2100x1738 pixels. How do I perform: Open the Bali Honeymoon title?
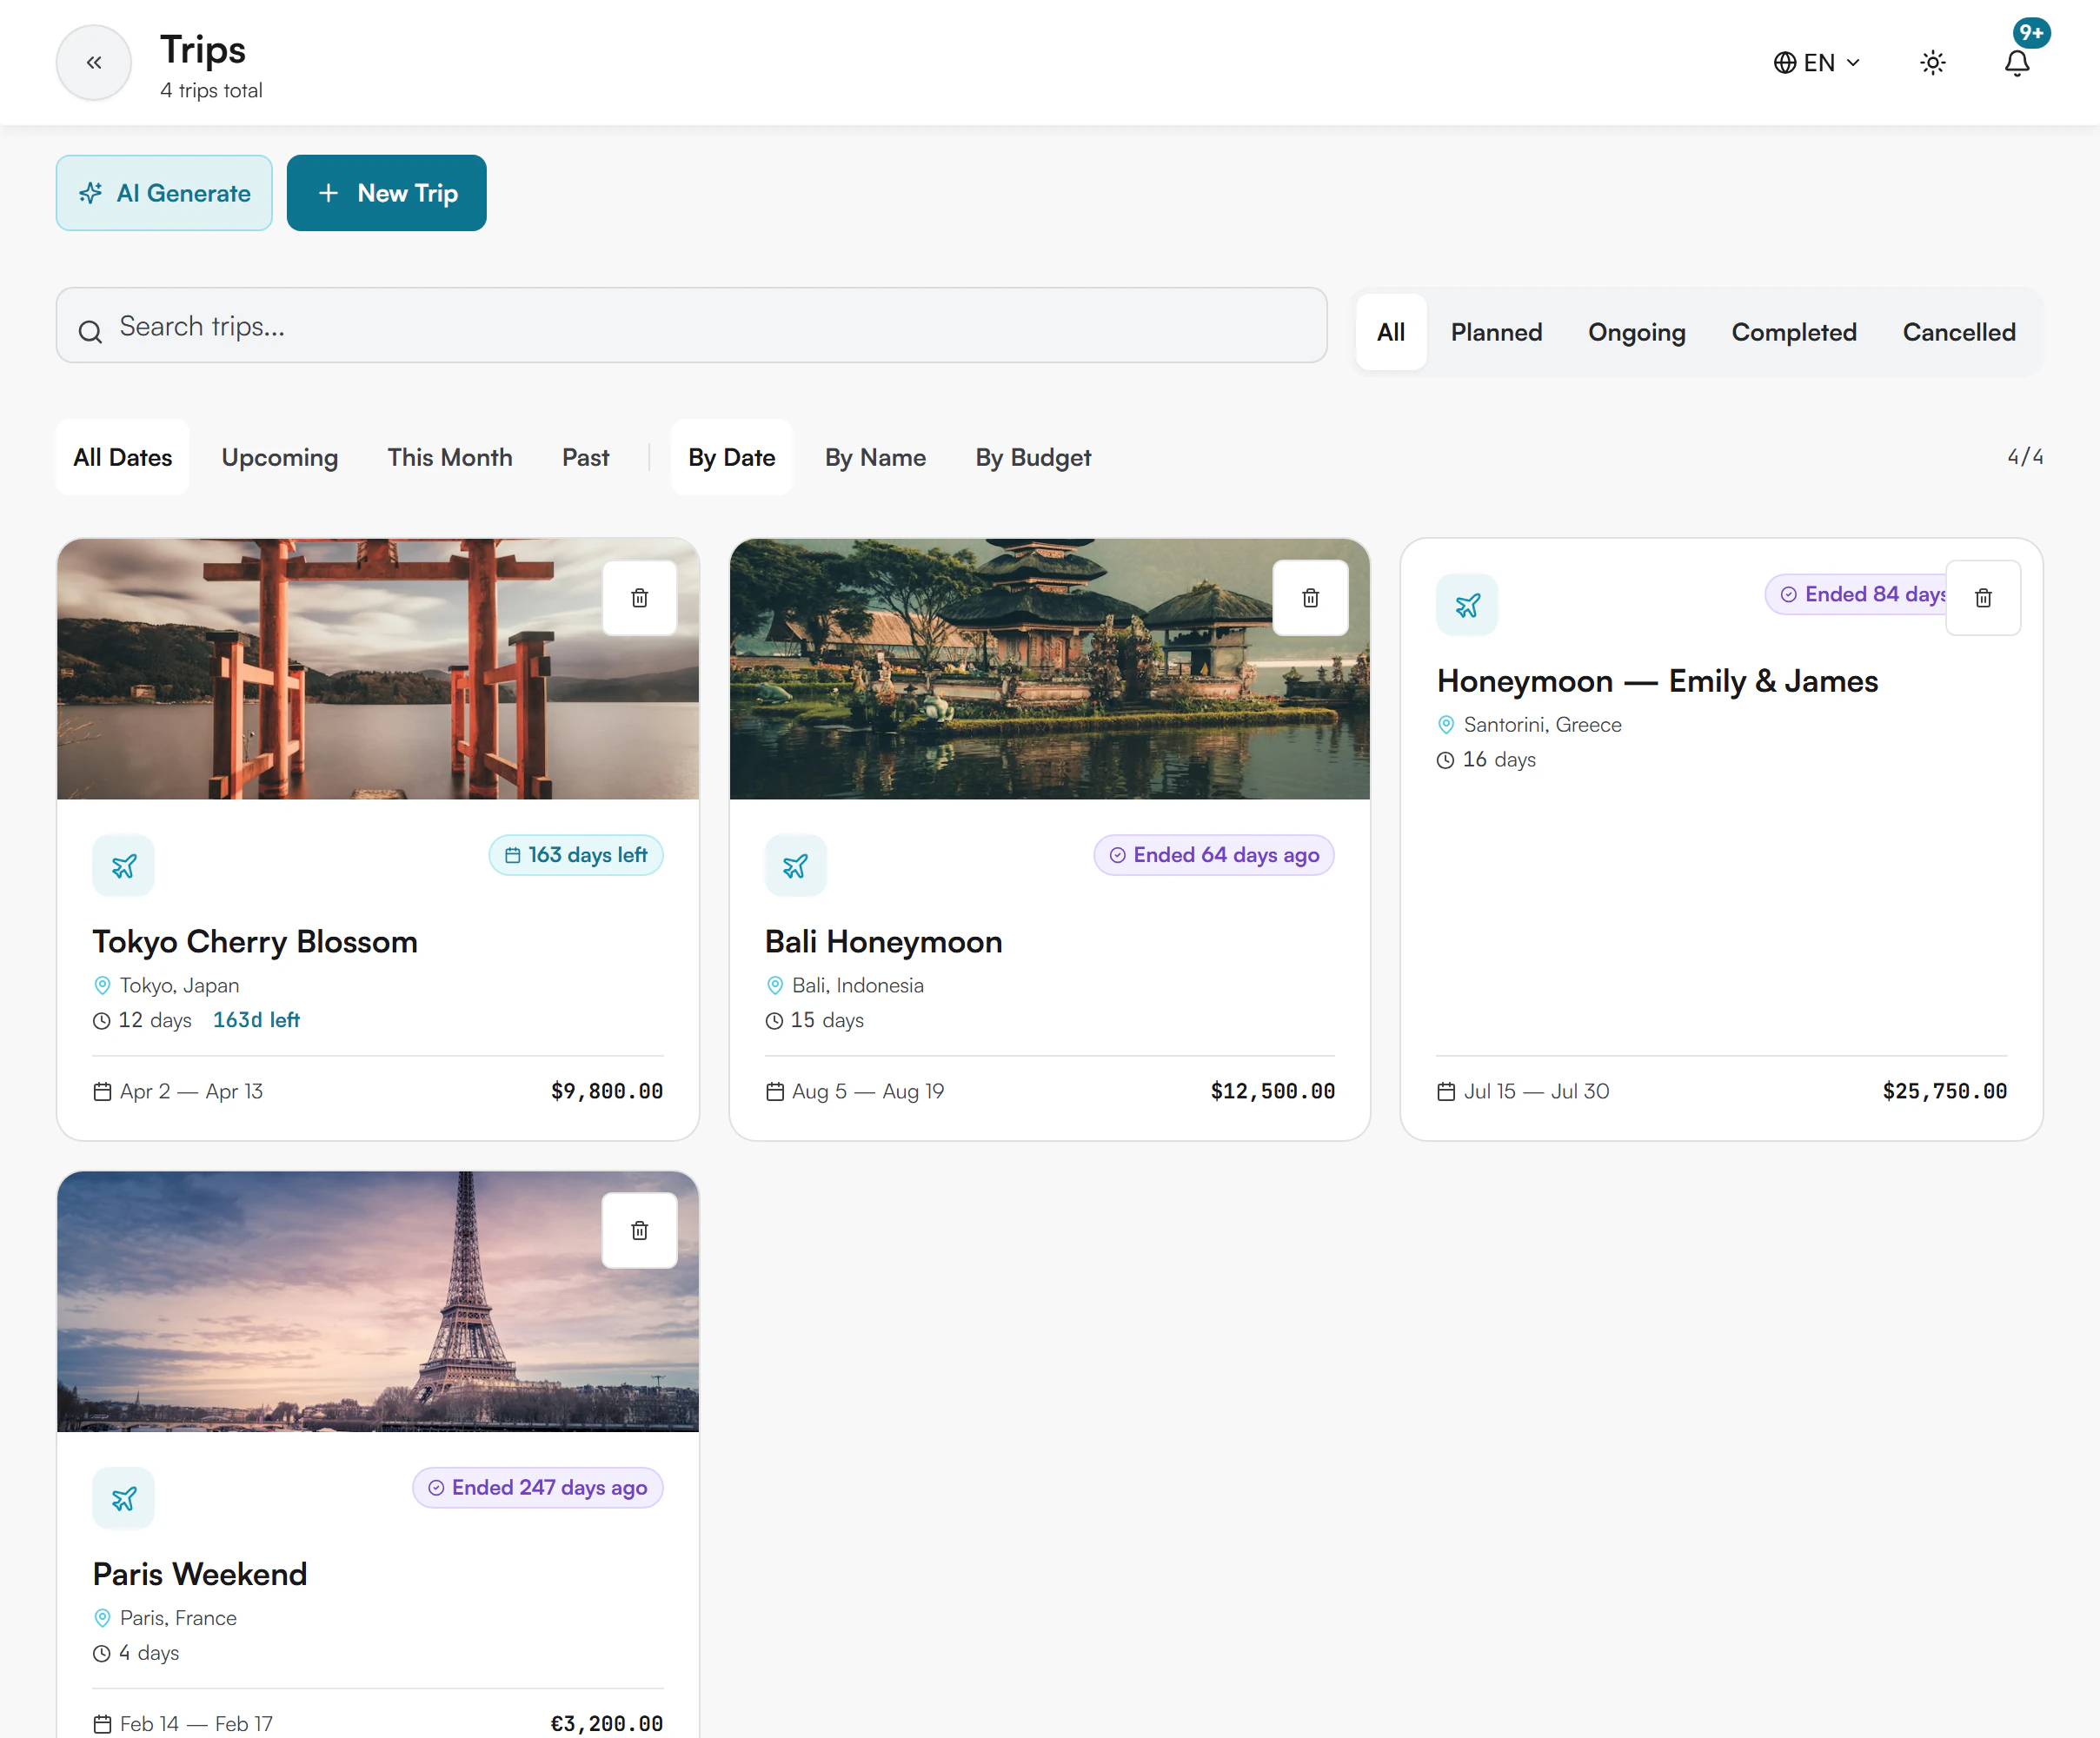[884, 942]
